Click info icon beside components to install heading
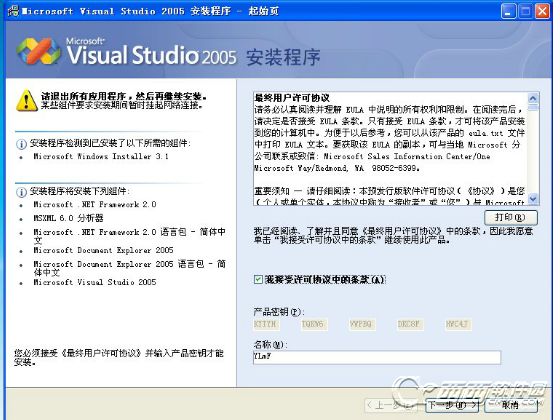This screenshot has height=420, width=553. coord(22,192)
